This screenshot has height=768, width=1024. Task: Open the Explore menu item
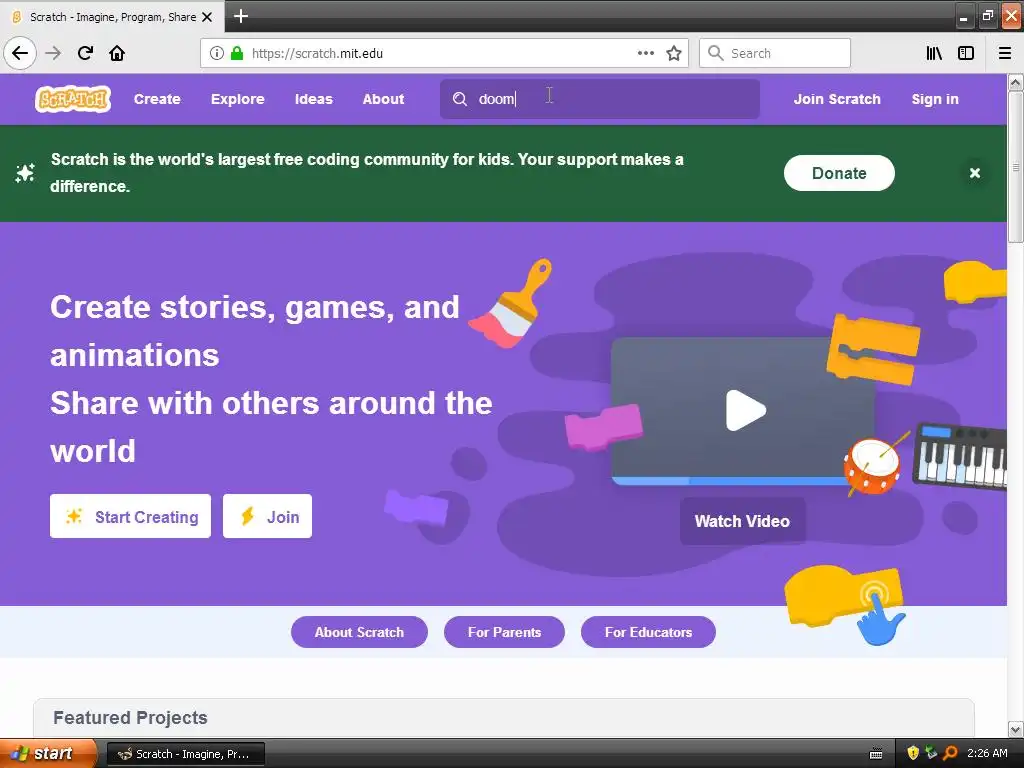pyautogui.click(x=238, y=99)
